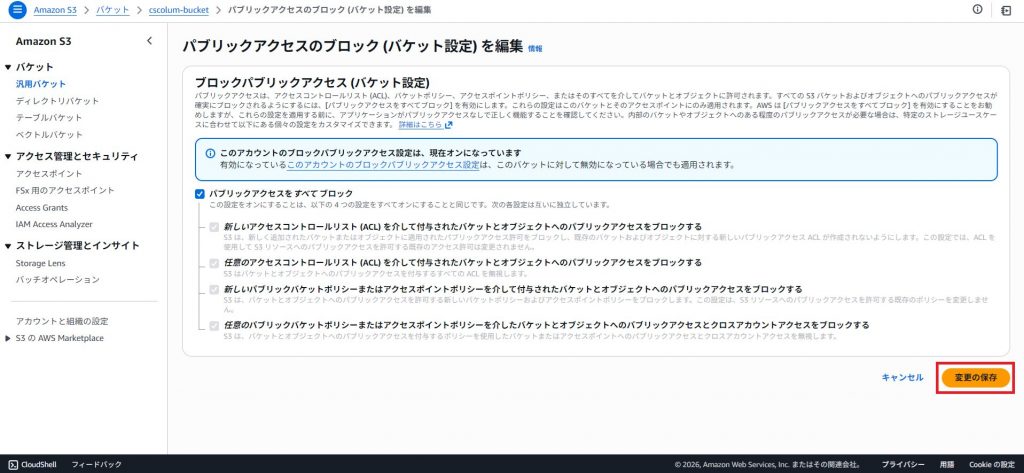Save changes with 変更の保存 button

[975, 377]
